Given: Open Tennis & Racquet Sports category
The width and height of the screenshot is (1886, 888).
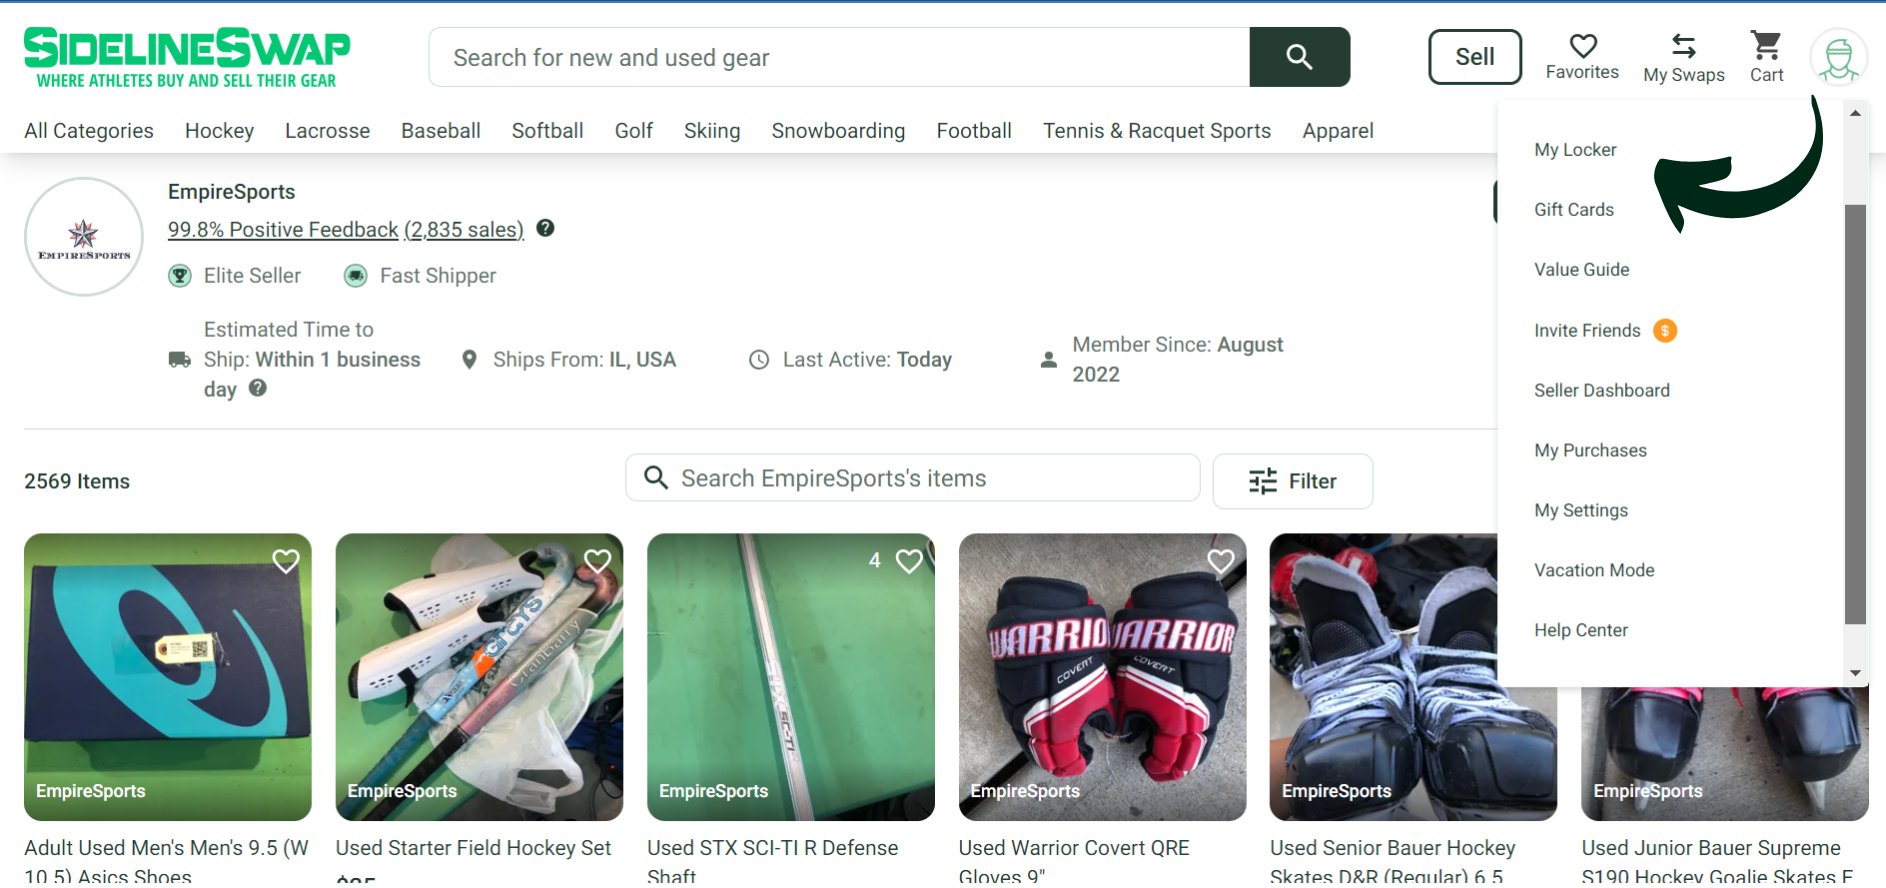Looking at the screenshot, I should coord(1157,131).
